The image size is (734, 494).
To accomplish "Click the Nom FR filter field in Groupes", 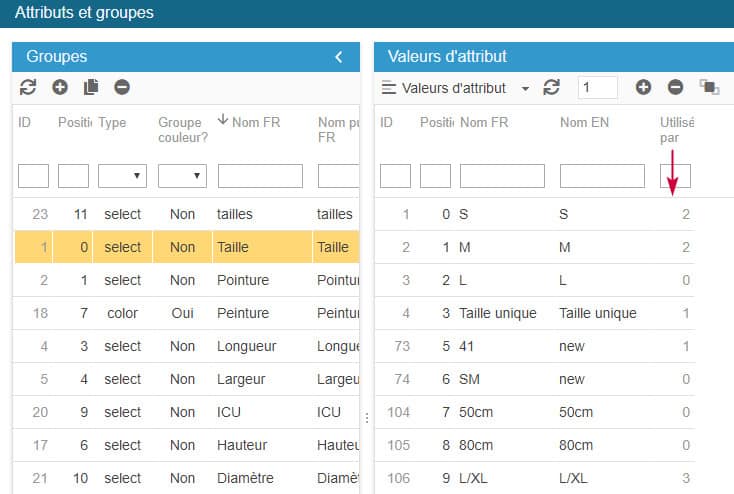I will (x=260, y=176).
